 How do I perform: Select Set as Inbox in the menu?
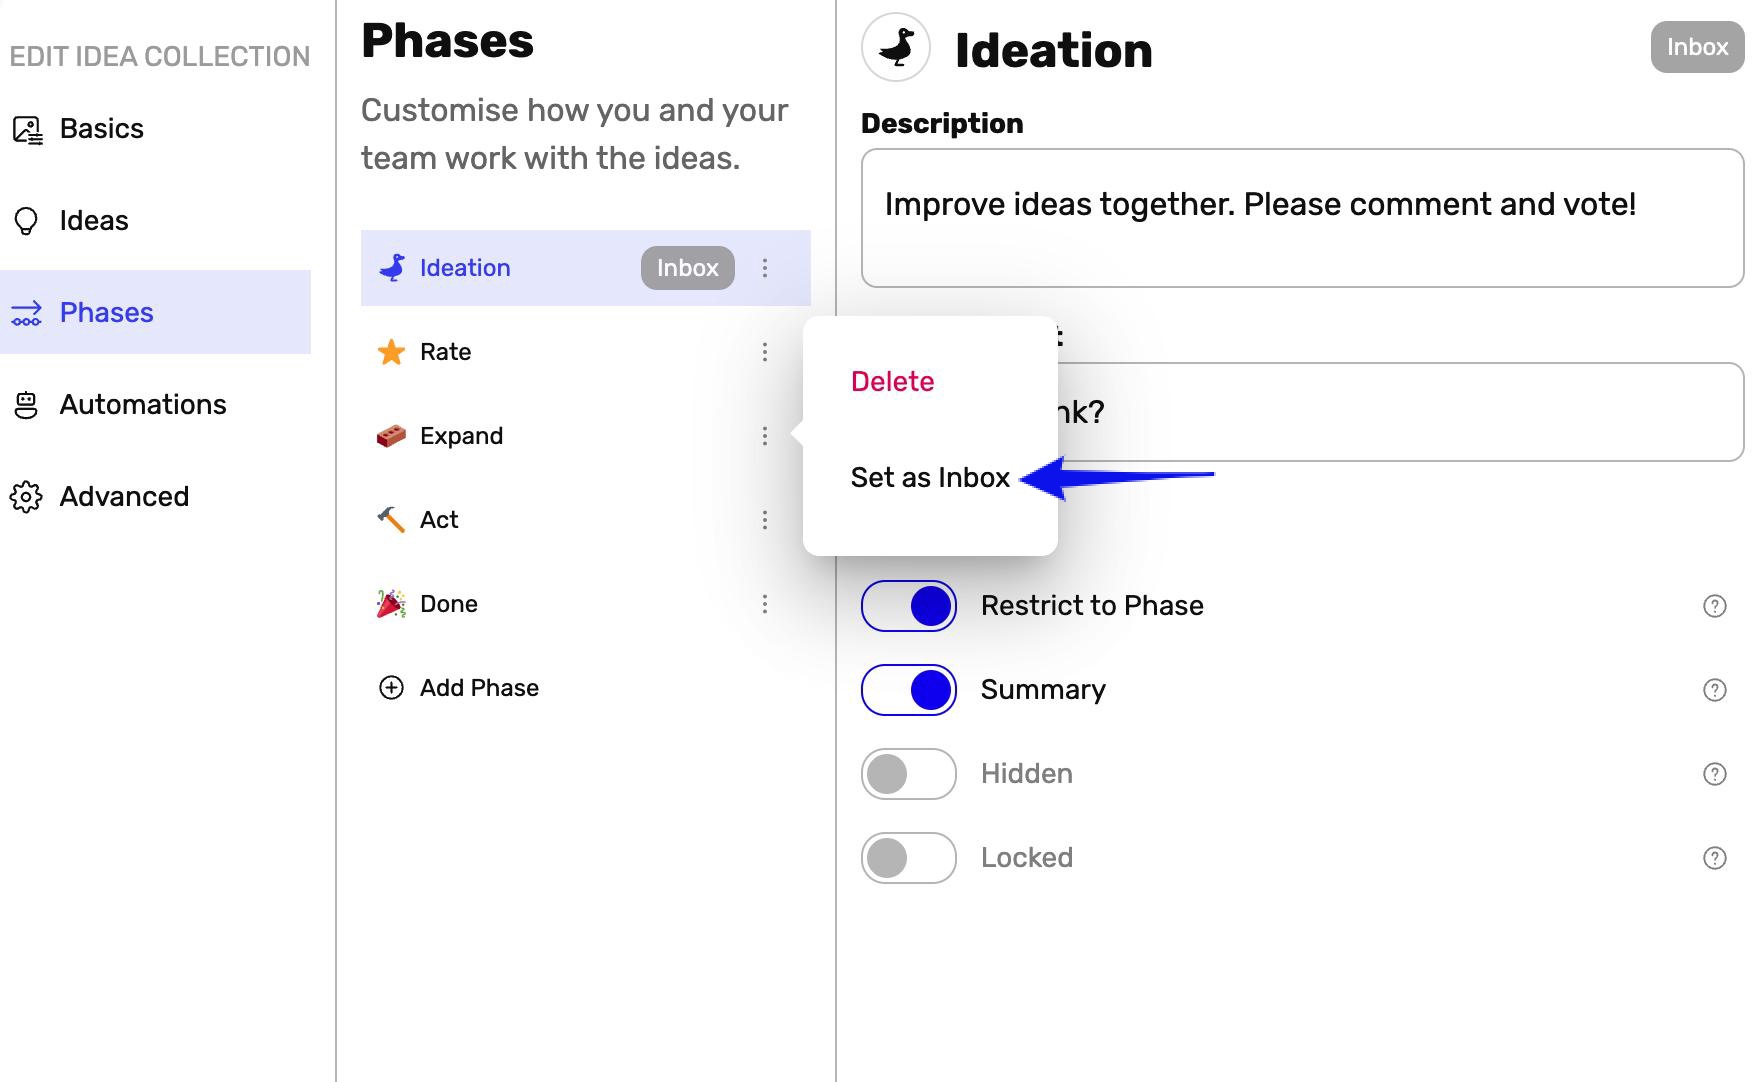929,477
